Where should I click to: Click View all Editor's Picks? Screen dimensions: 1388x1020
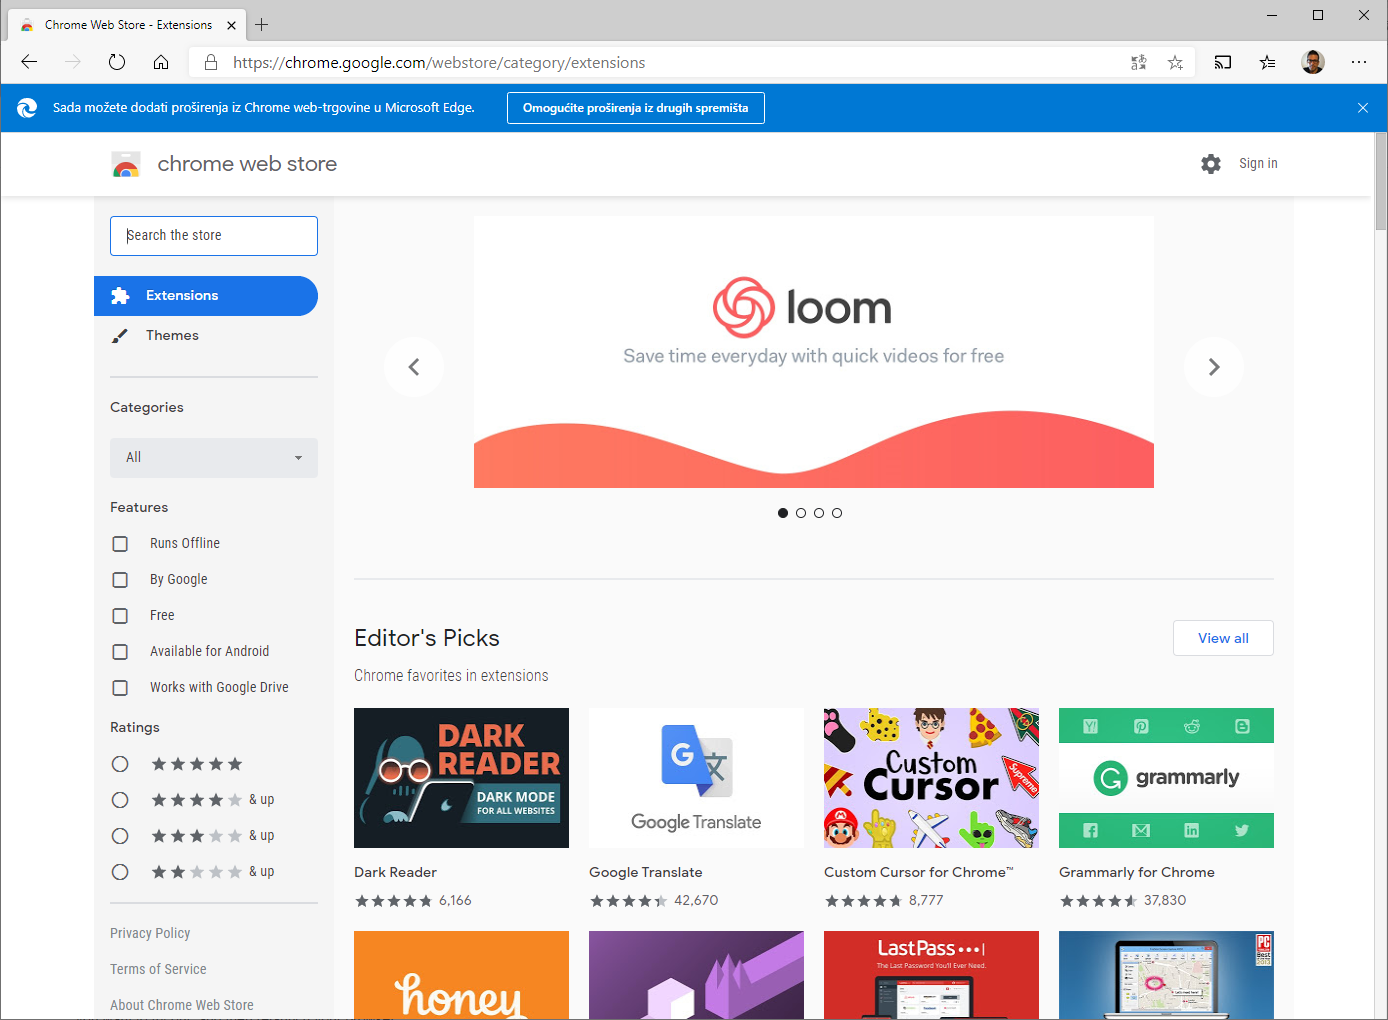point(1223,638)
